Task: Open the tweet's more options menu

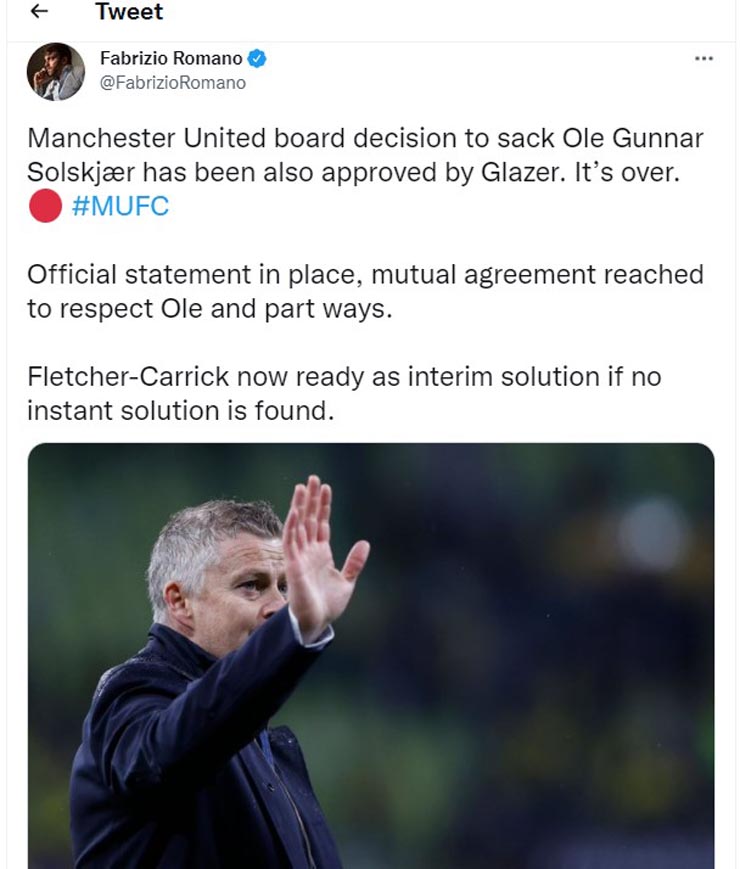Action: [x=704, y=59]
